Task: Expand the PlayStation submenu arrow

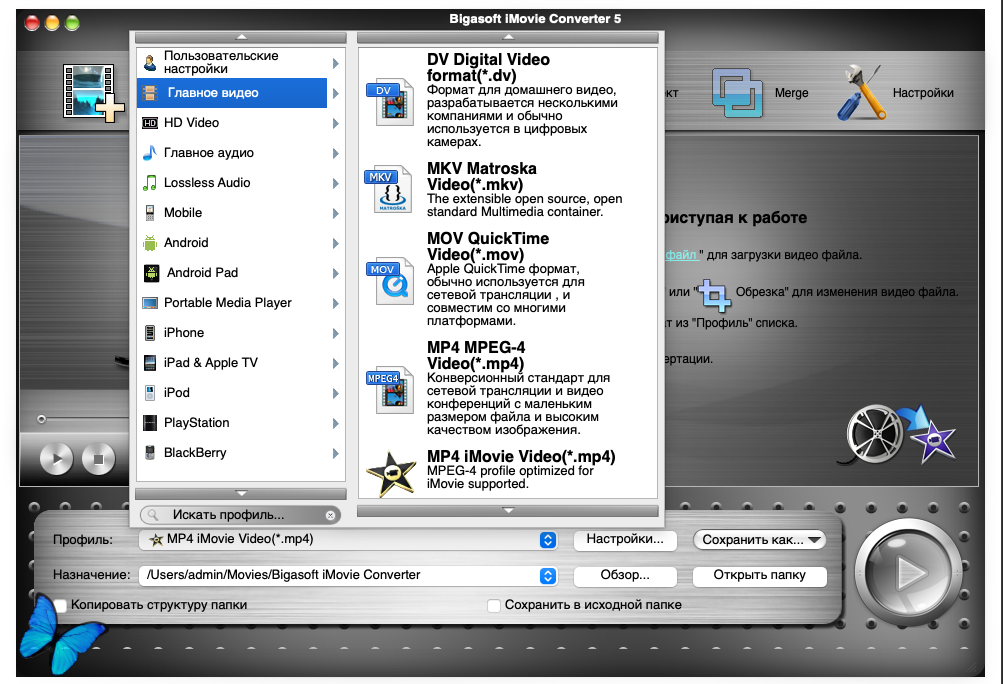Action: click(x=336, y=424)
